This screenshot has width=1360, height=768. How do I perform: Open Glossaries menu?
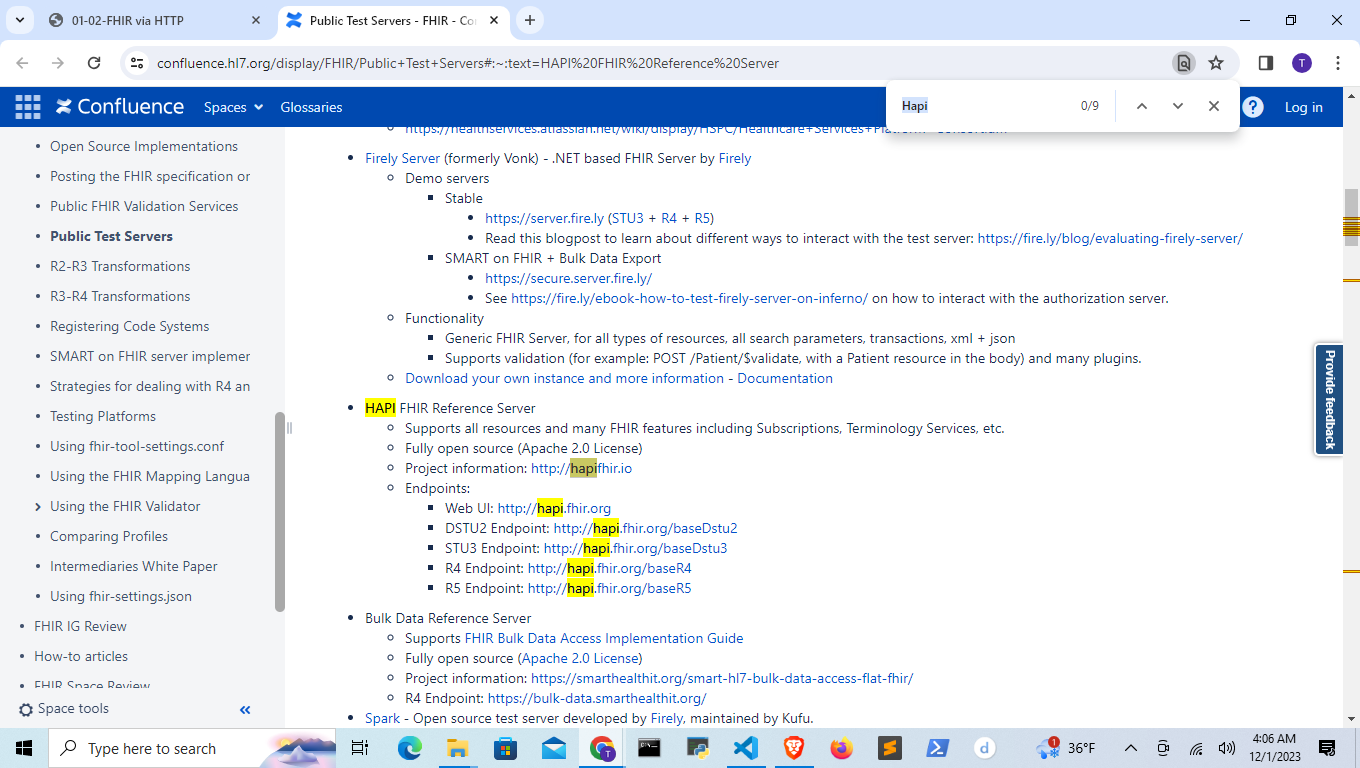click(311, 107)
